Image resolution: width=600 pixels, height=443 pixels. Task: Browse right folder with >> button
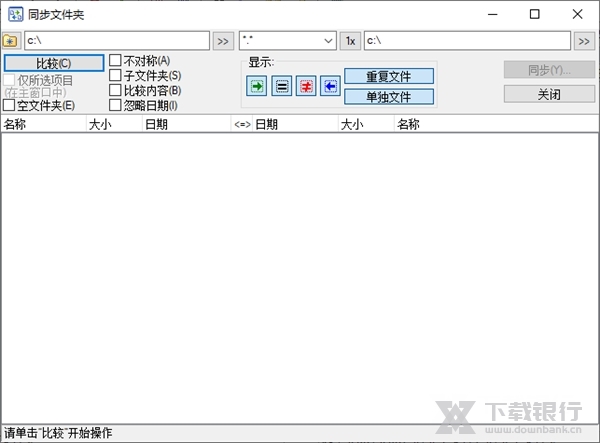[584, 41]
